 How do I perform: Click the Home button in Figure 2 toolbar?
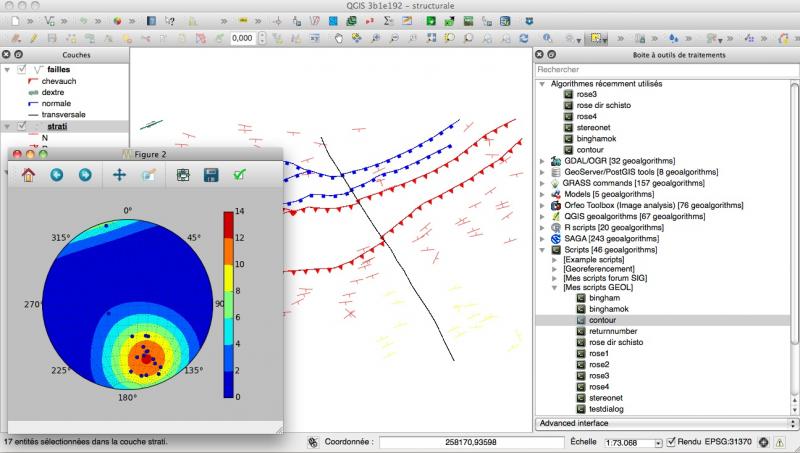click(28, 175)
